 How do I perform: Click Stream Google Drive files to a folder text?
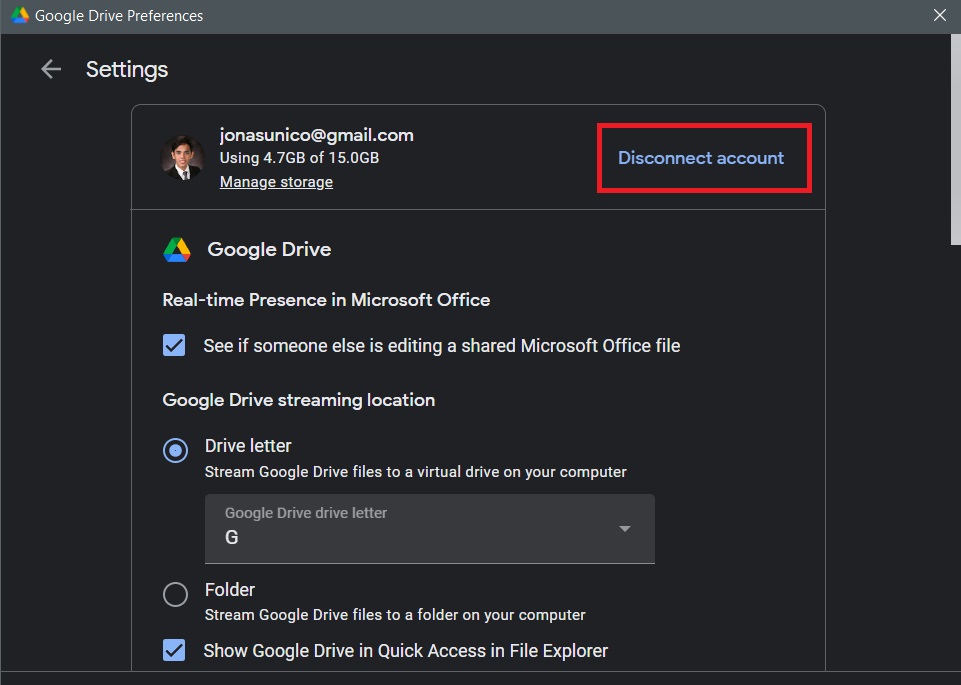click(x=395, y=615)
